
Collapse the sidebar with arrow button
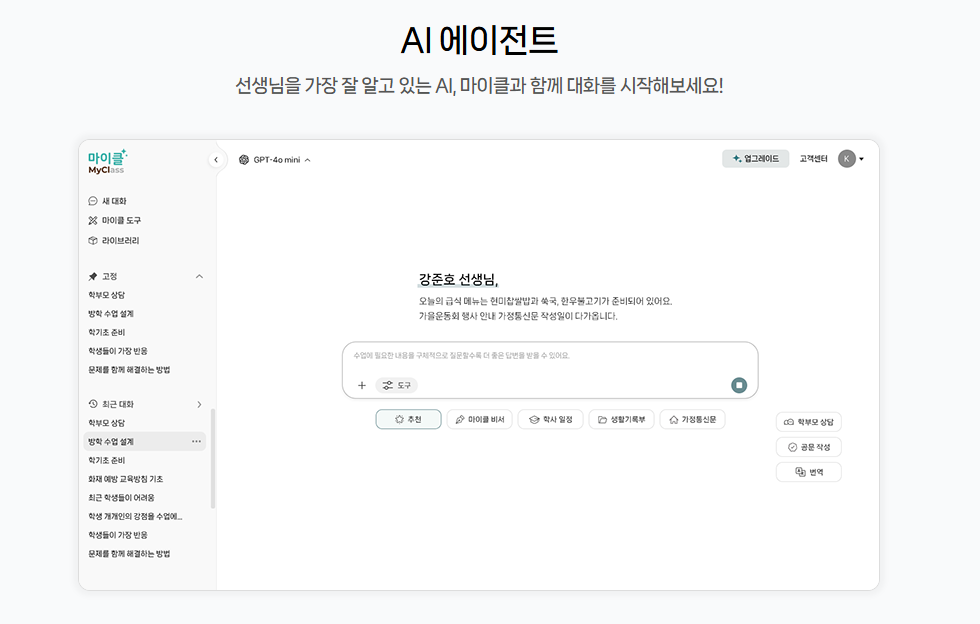pyautogui.click(x=216, y=160)
